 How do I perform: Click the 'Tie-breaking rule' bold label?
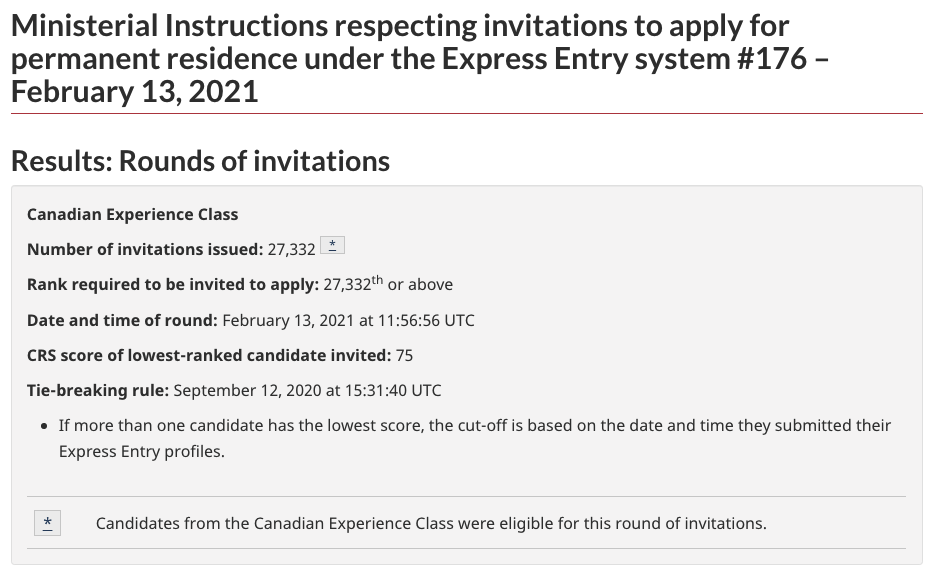(98, 391)
